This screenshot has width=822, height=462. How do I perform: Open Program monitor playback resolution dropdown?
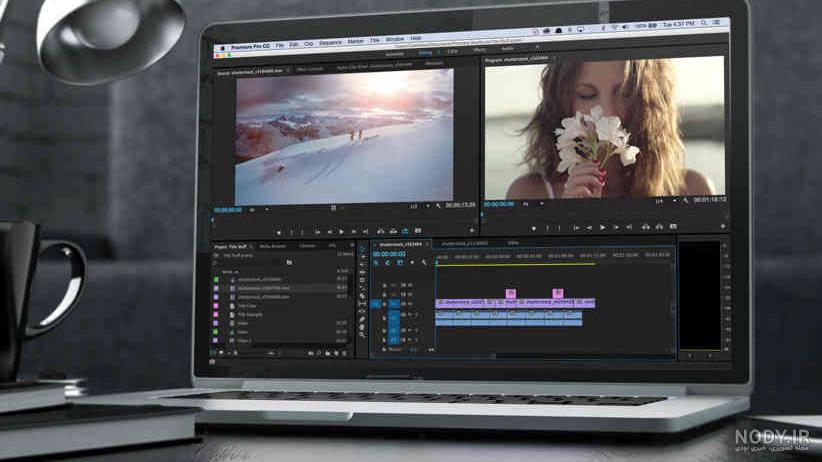point(666,201)
